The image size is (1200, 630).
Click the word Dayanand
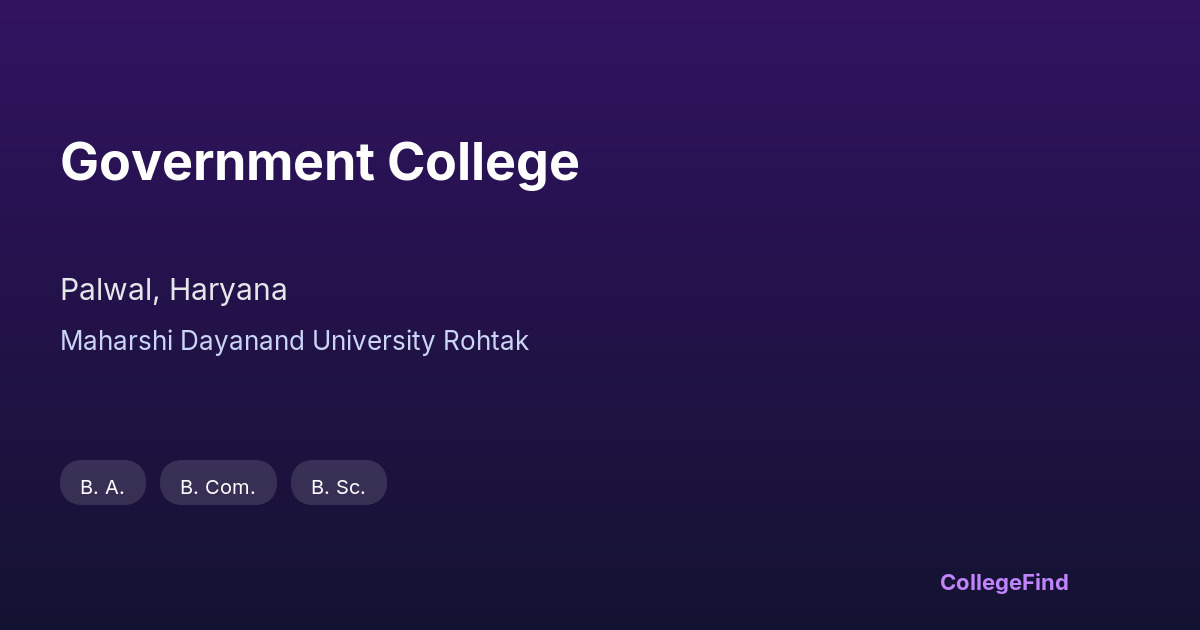(242, 341)
